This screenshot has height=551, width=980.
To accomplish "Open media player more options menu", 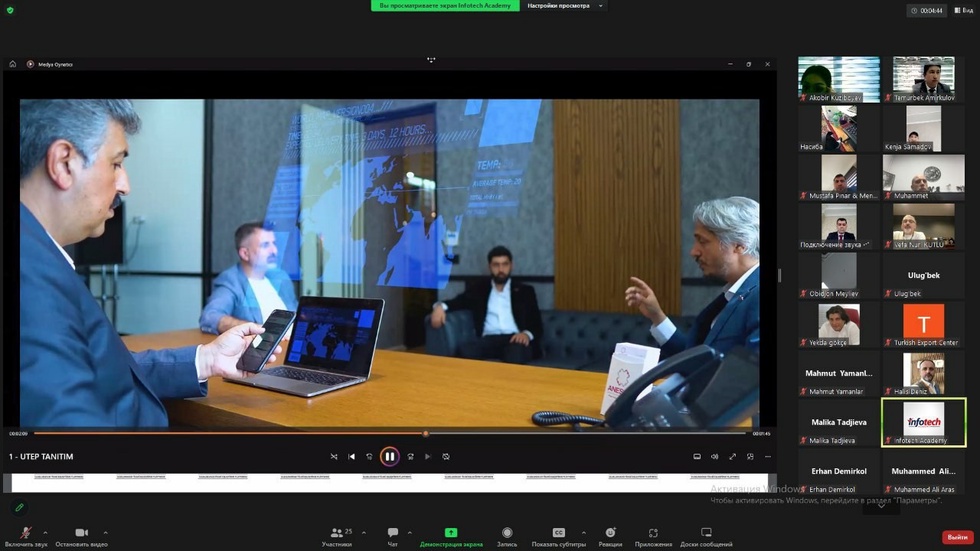I will point(768,456).
